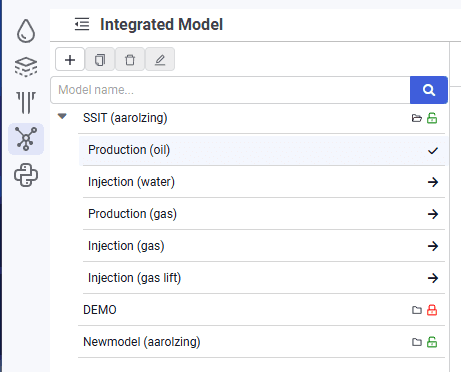Screen dimensions: 461x372
Task: Add a new model with plus button
Action: [x=70, y=59]
